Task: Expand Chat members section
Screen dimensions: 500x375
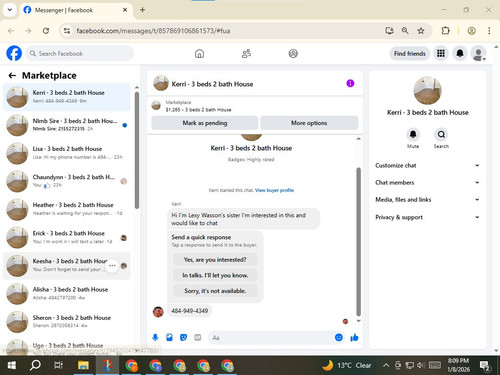Action: tap(427, 182)
